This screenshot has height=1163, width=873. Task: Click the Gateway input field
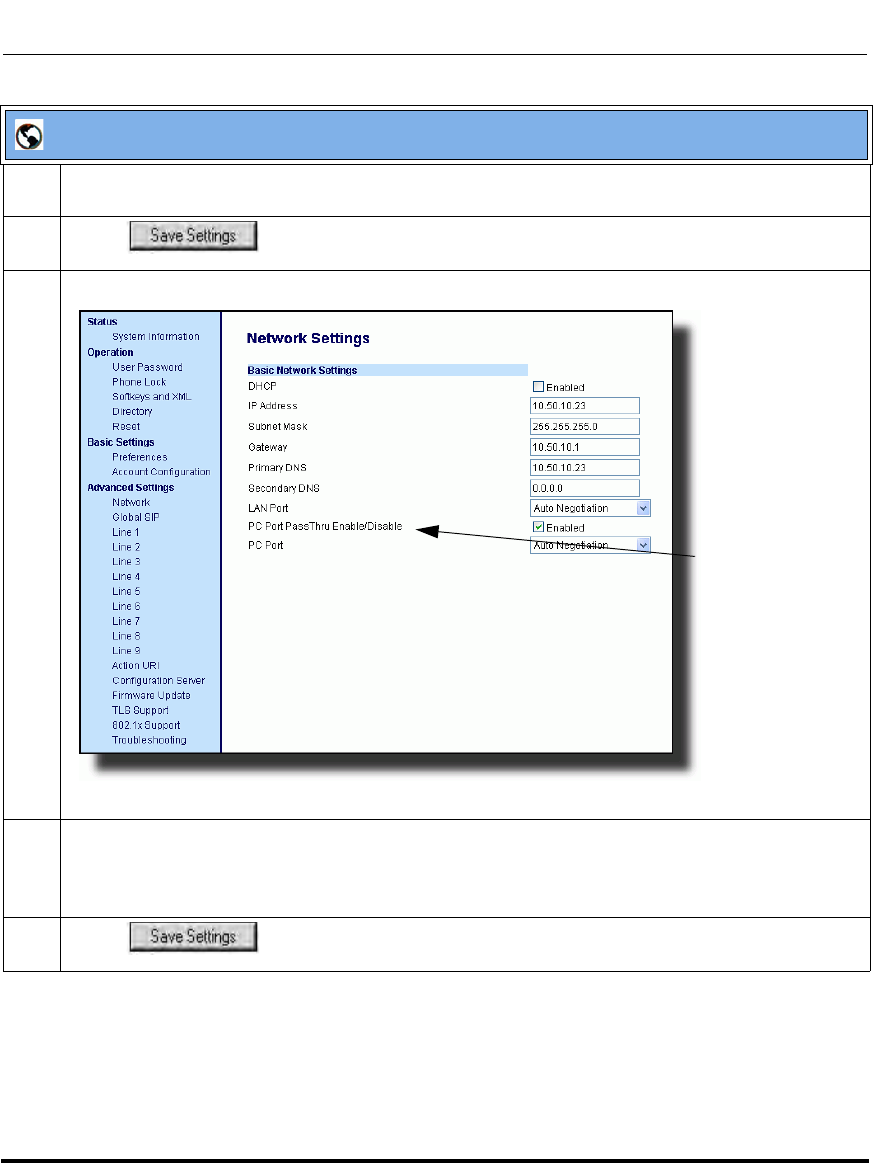(584, 447)
